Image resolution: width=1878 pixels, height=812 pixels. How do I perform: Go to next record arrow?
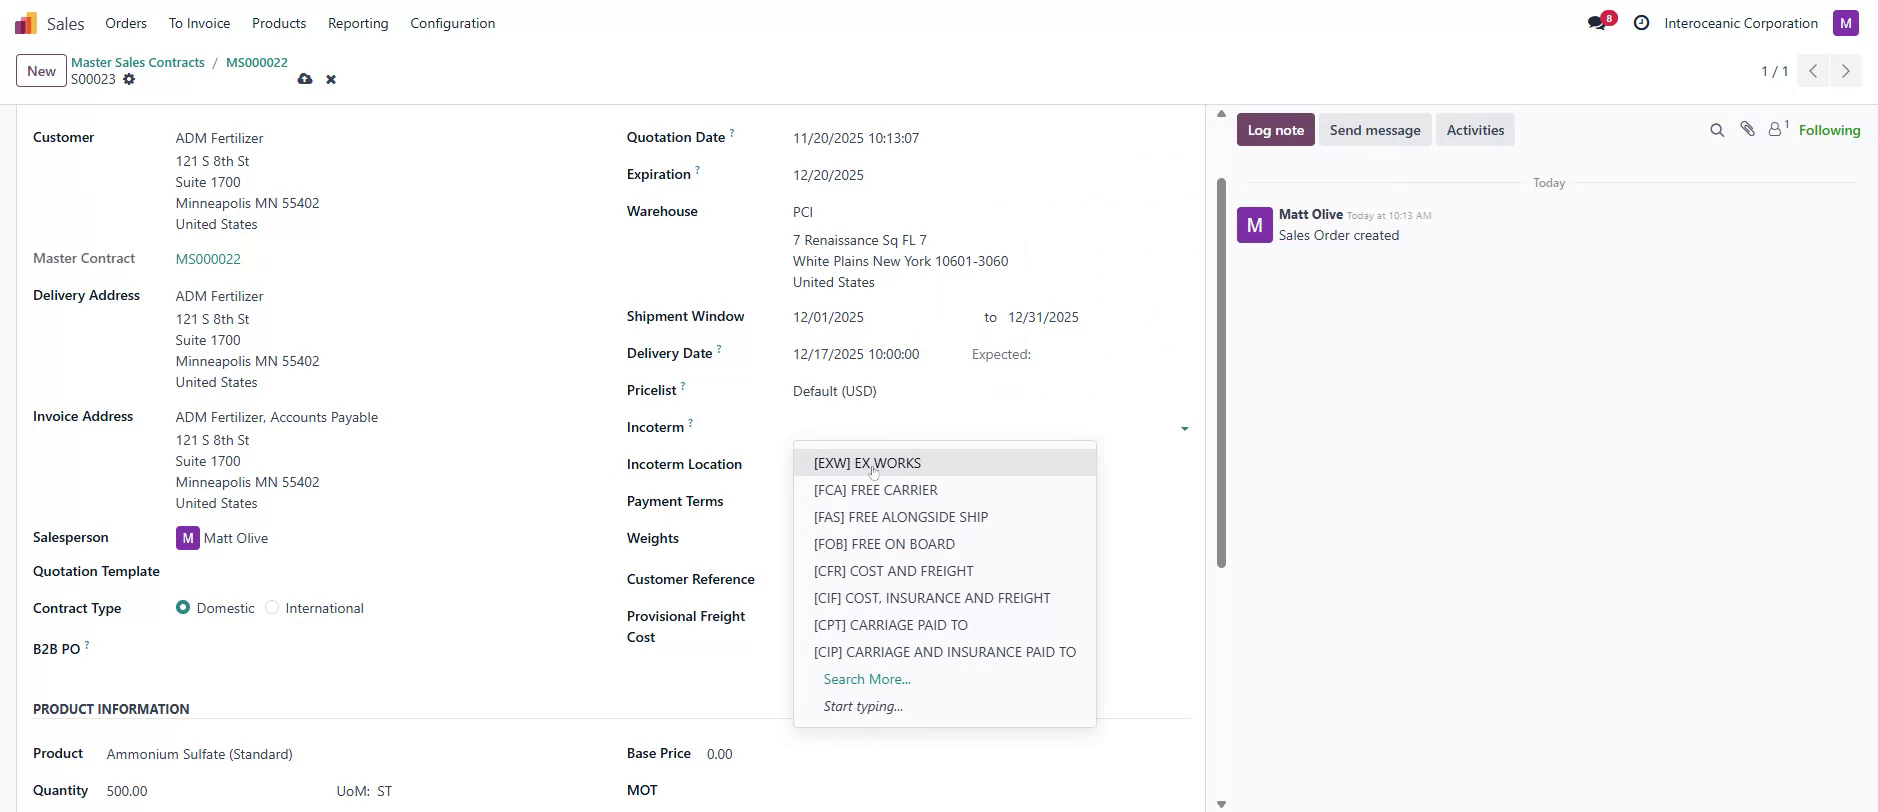click(x=1846, y=71)
